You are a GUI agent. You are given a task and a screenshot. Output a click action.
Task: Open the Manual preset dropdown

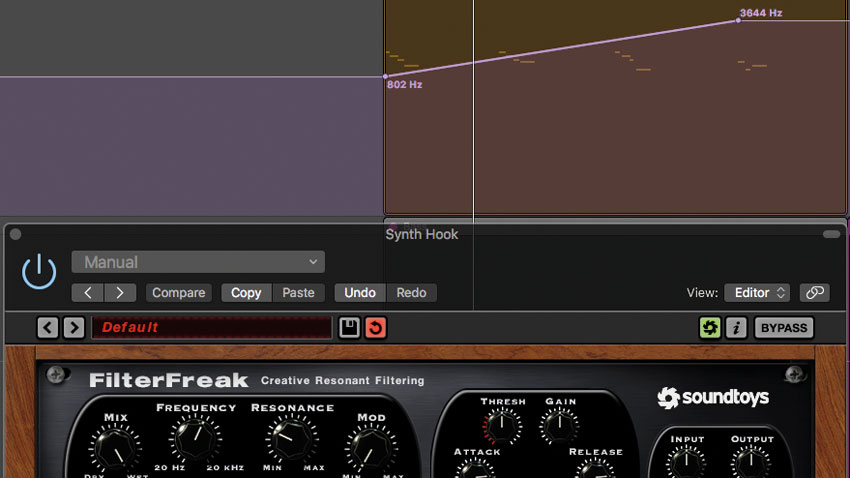tap(198, 262)
